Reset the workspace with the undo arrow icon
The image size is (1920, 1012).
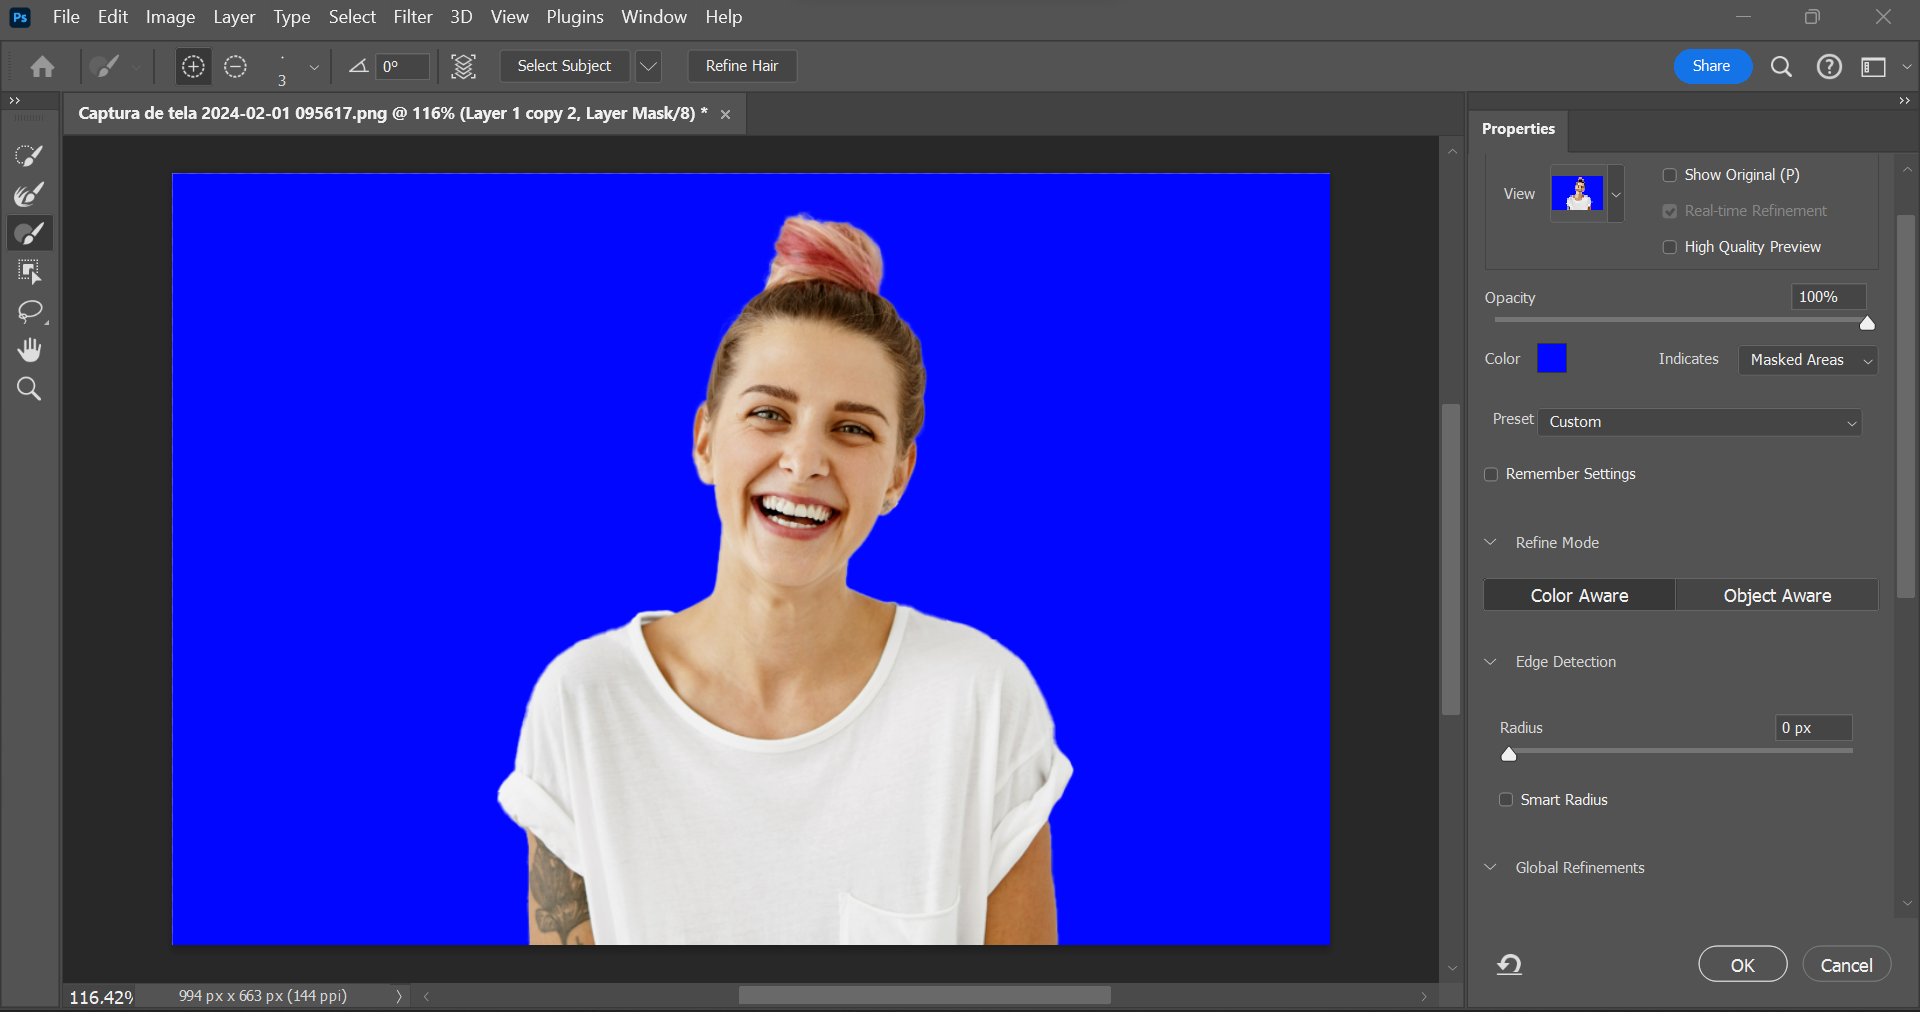coord(1509,964)
